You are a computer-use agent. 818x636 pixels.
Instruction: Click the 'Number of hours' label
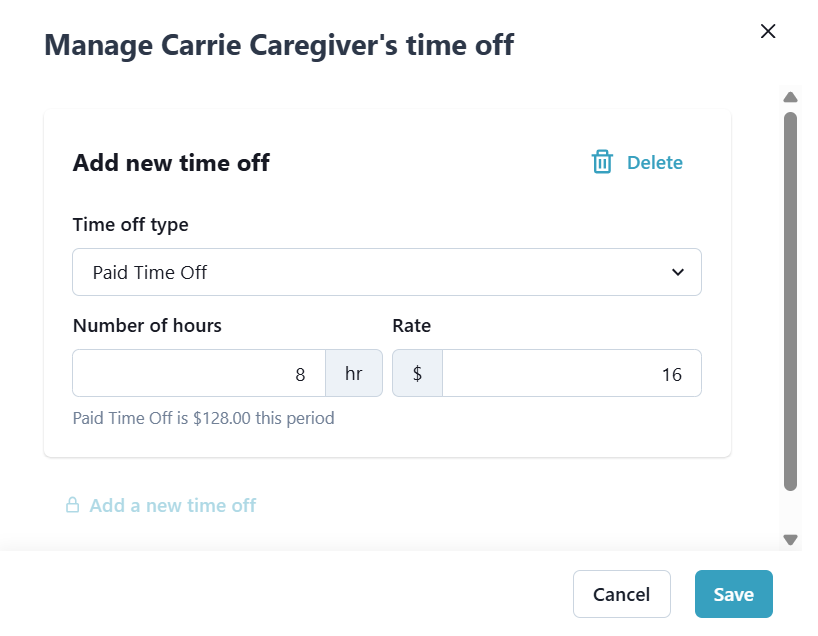coord(147,325)
